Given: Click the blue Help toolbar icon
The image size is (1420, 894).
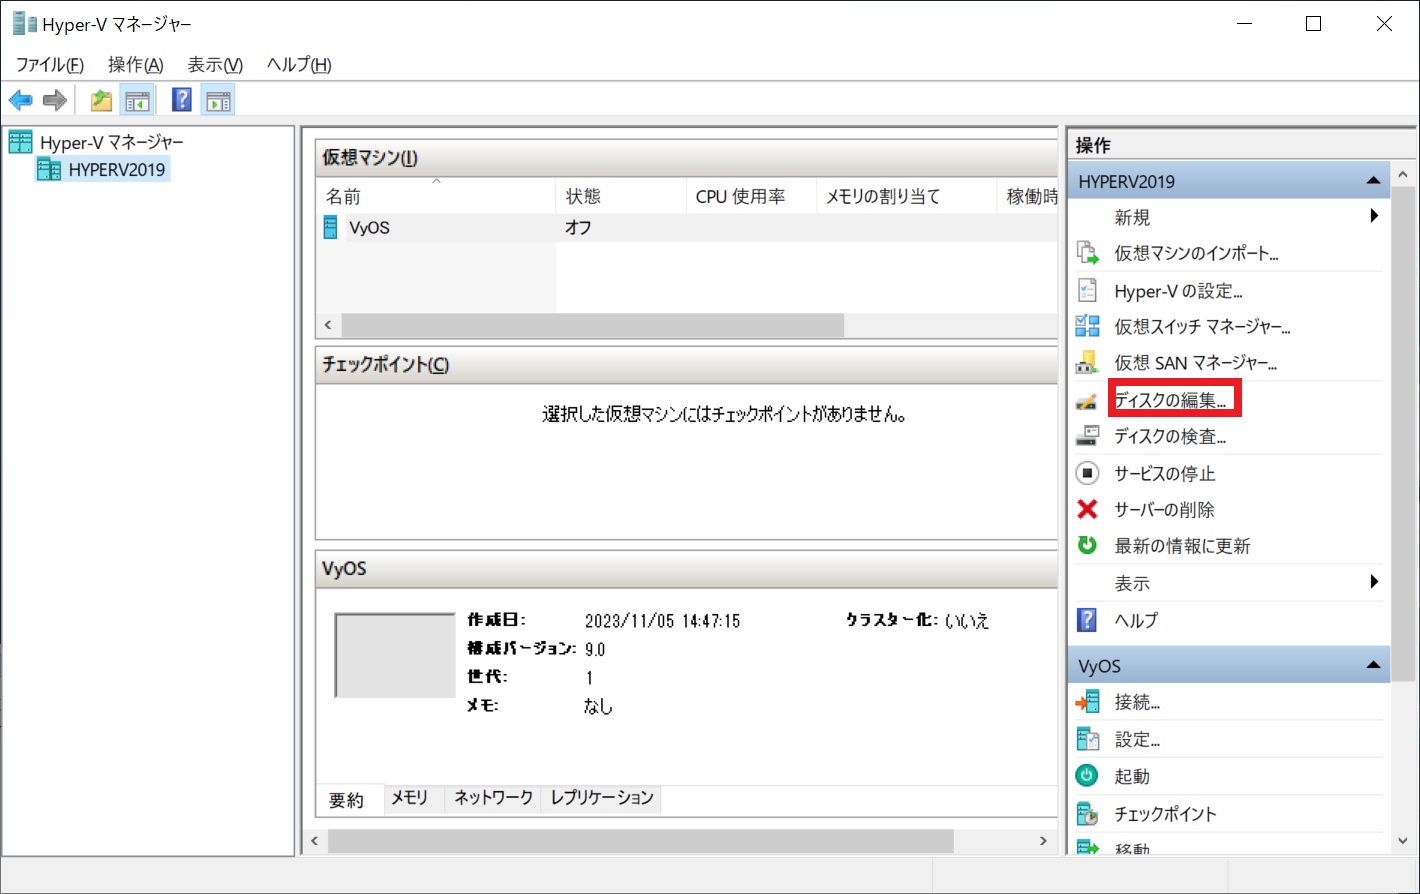Looking at the screenshot, I should tap(182, 100).
